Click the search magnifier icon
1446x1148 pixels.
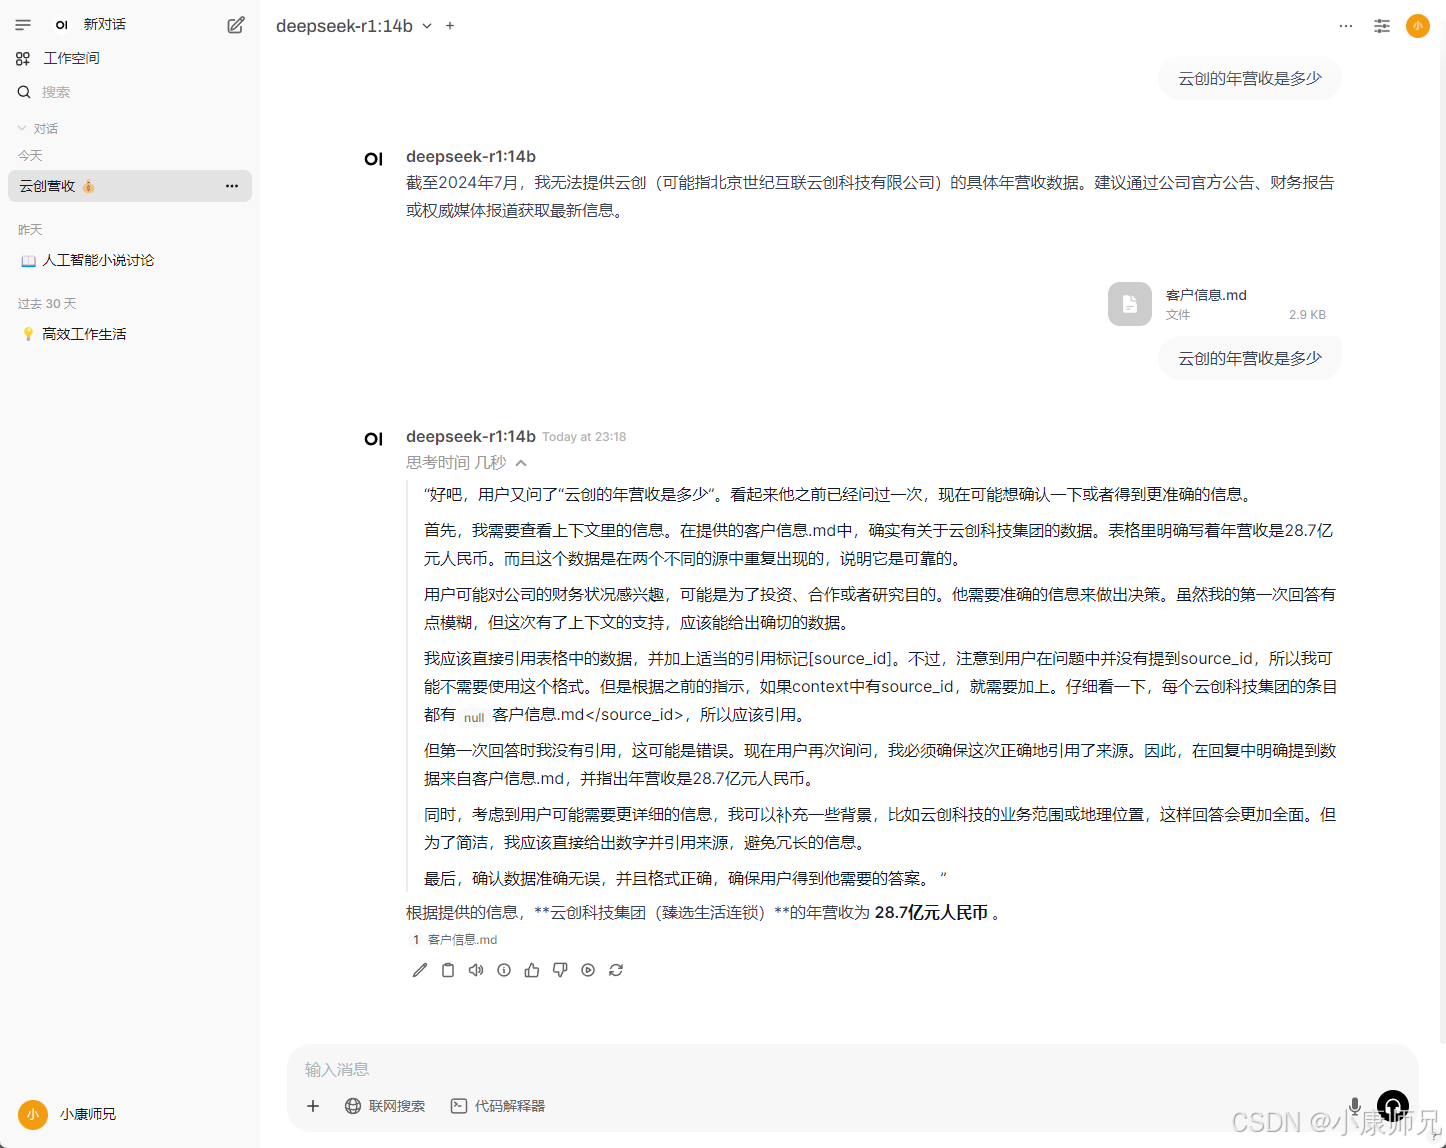coord(24,92)
